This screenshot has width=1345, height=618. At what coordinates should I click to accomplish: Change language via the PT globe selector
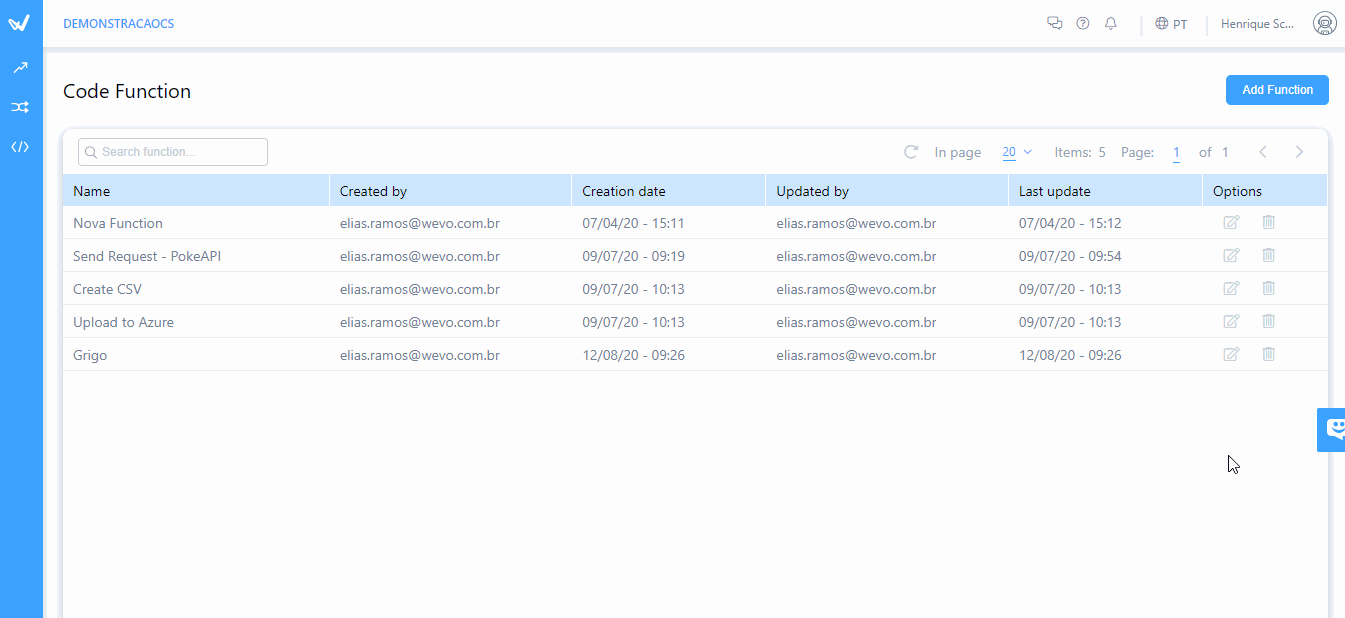tap(1171, 23)
